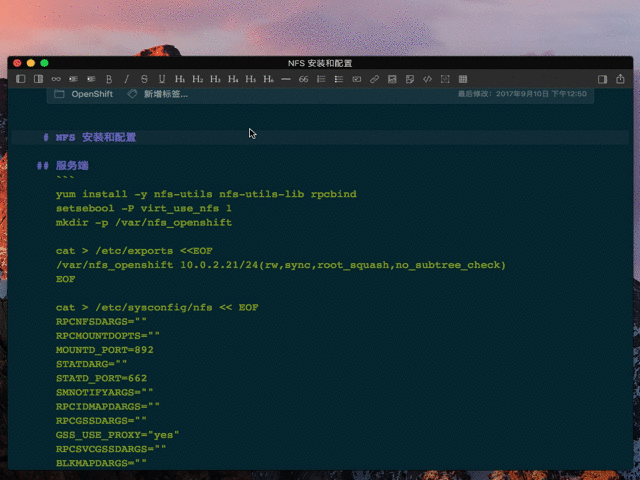The height and width of the screenshot is (480, 640).
Task: Open the OpenShift category folder
Action: pyautogui.click(x=84, y=94)
